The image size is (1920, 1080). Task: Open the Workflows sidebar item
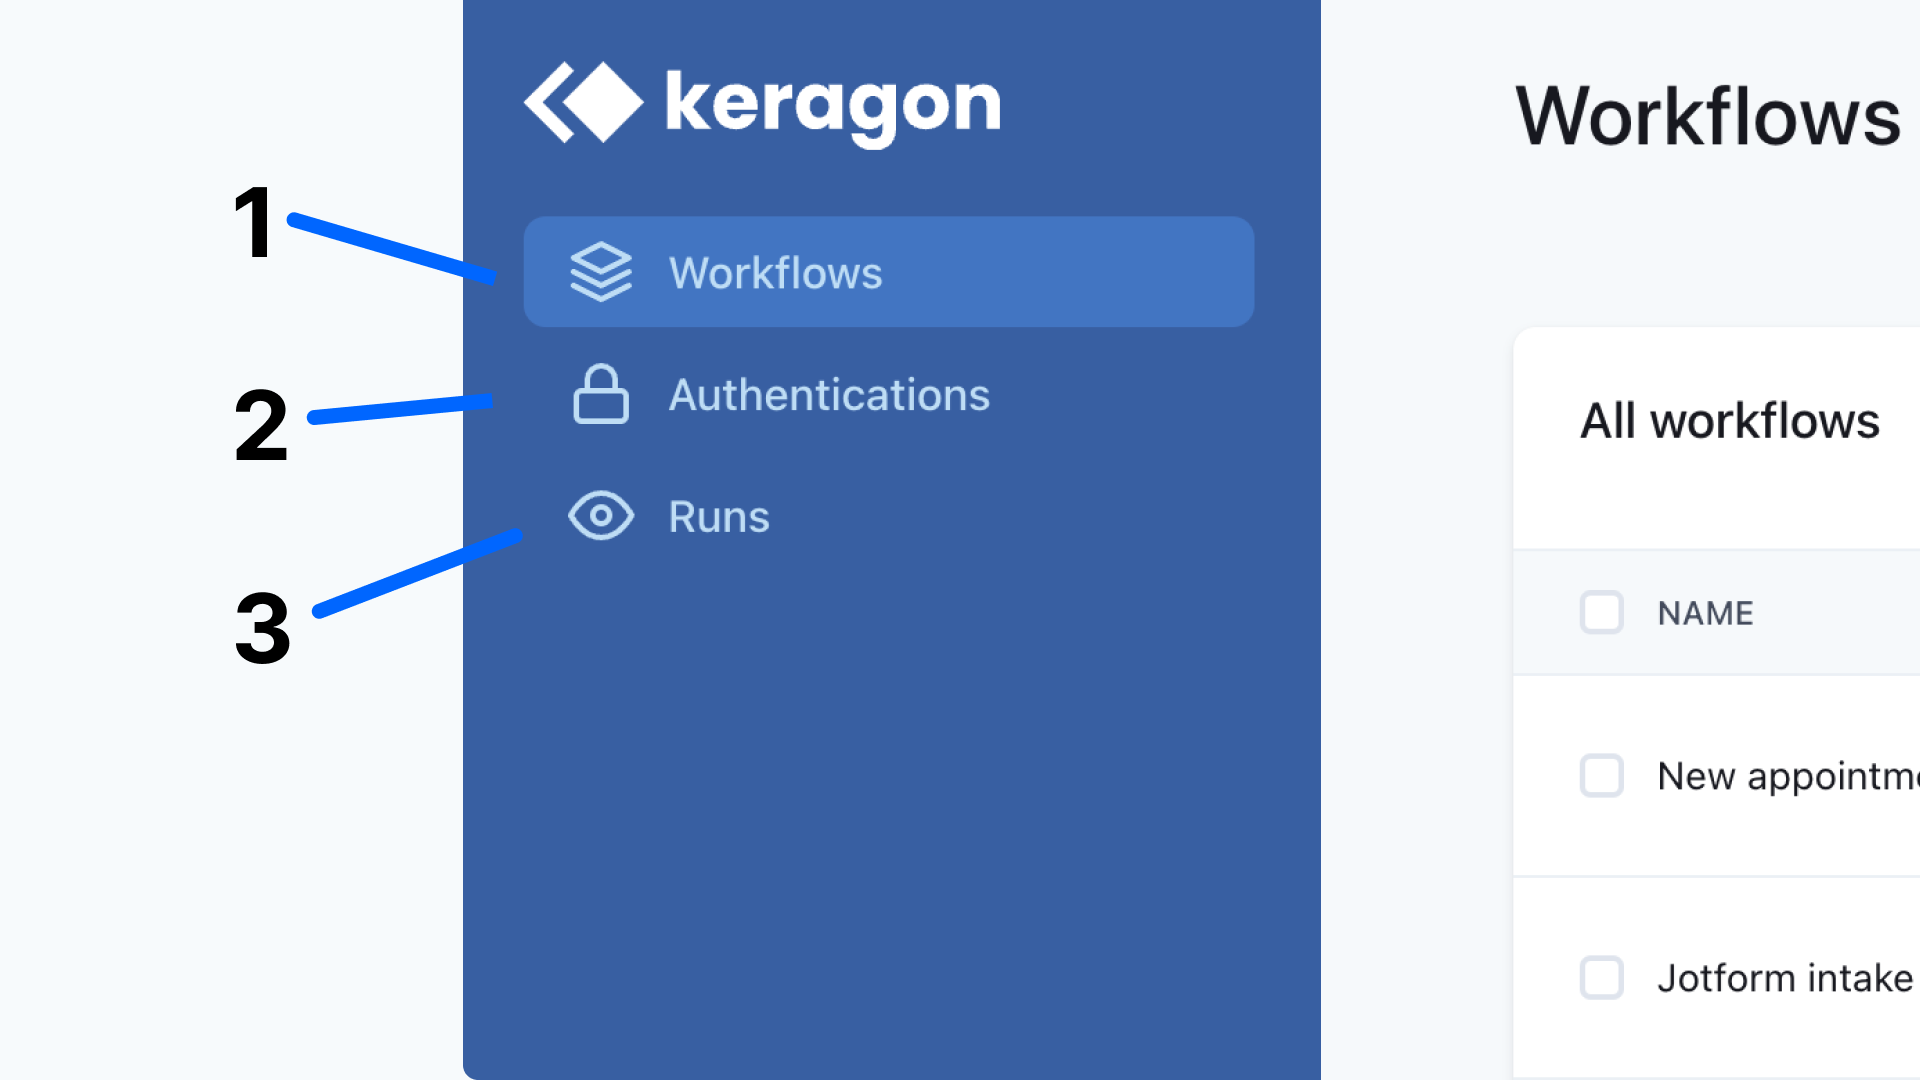pyautogui.click(x=889, y=272)
